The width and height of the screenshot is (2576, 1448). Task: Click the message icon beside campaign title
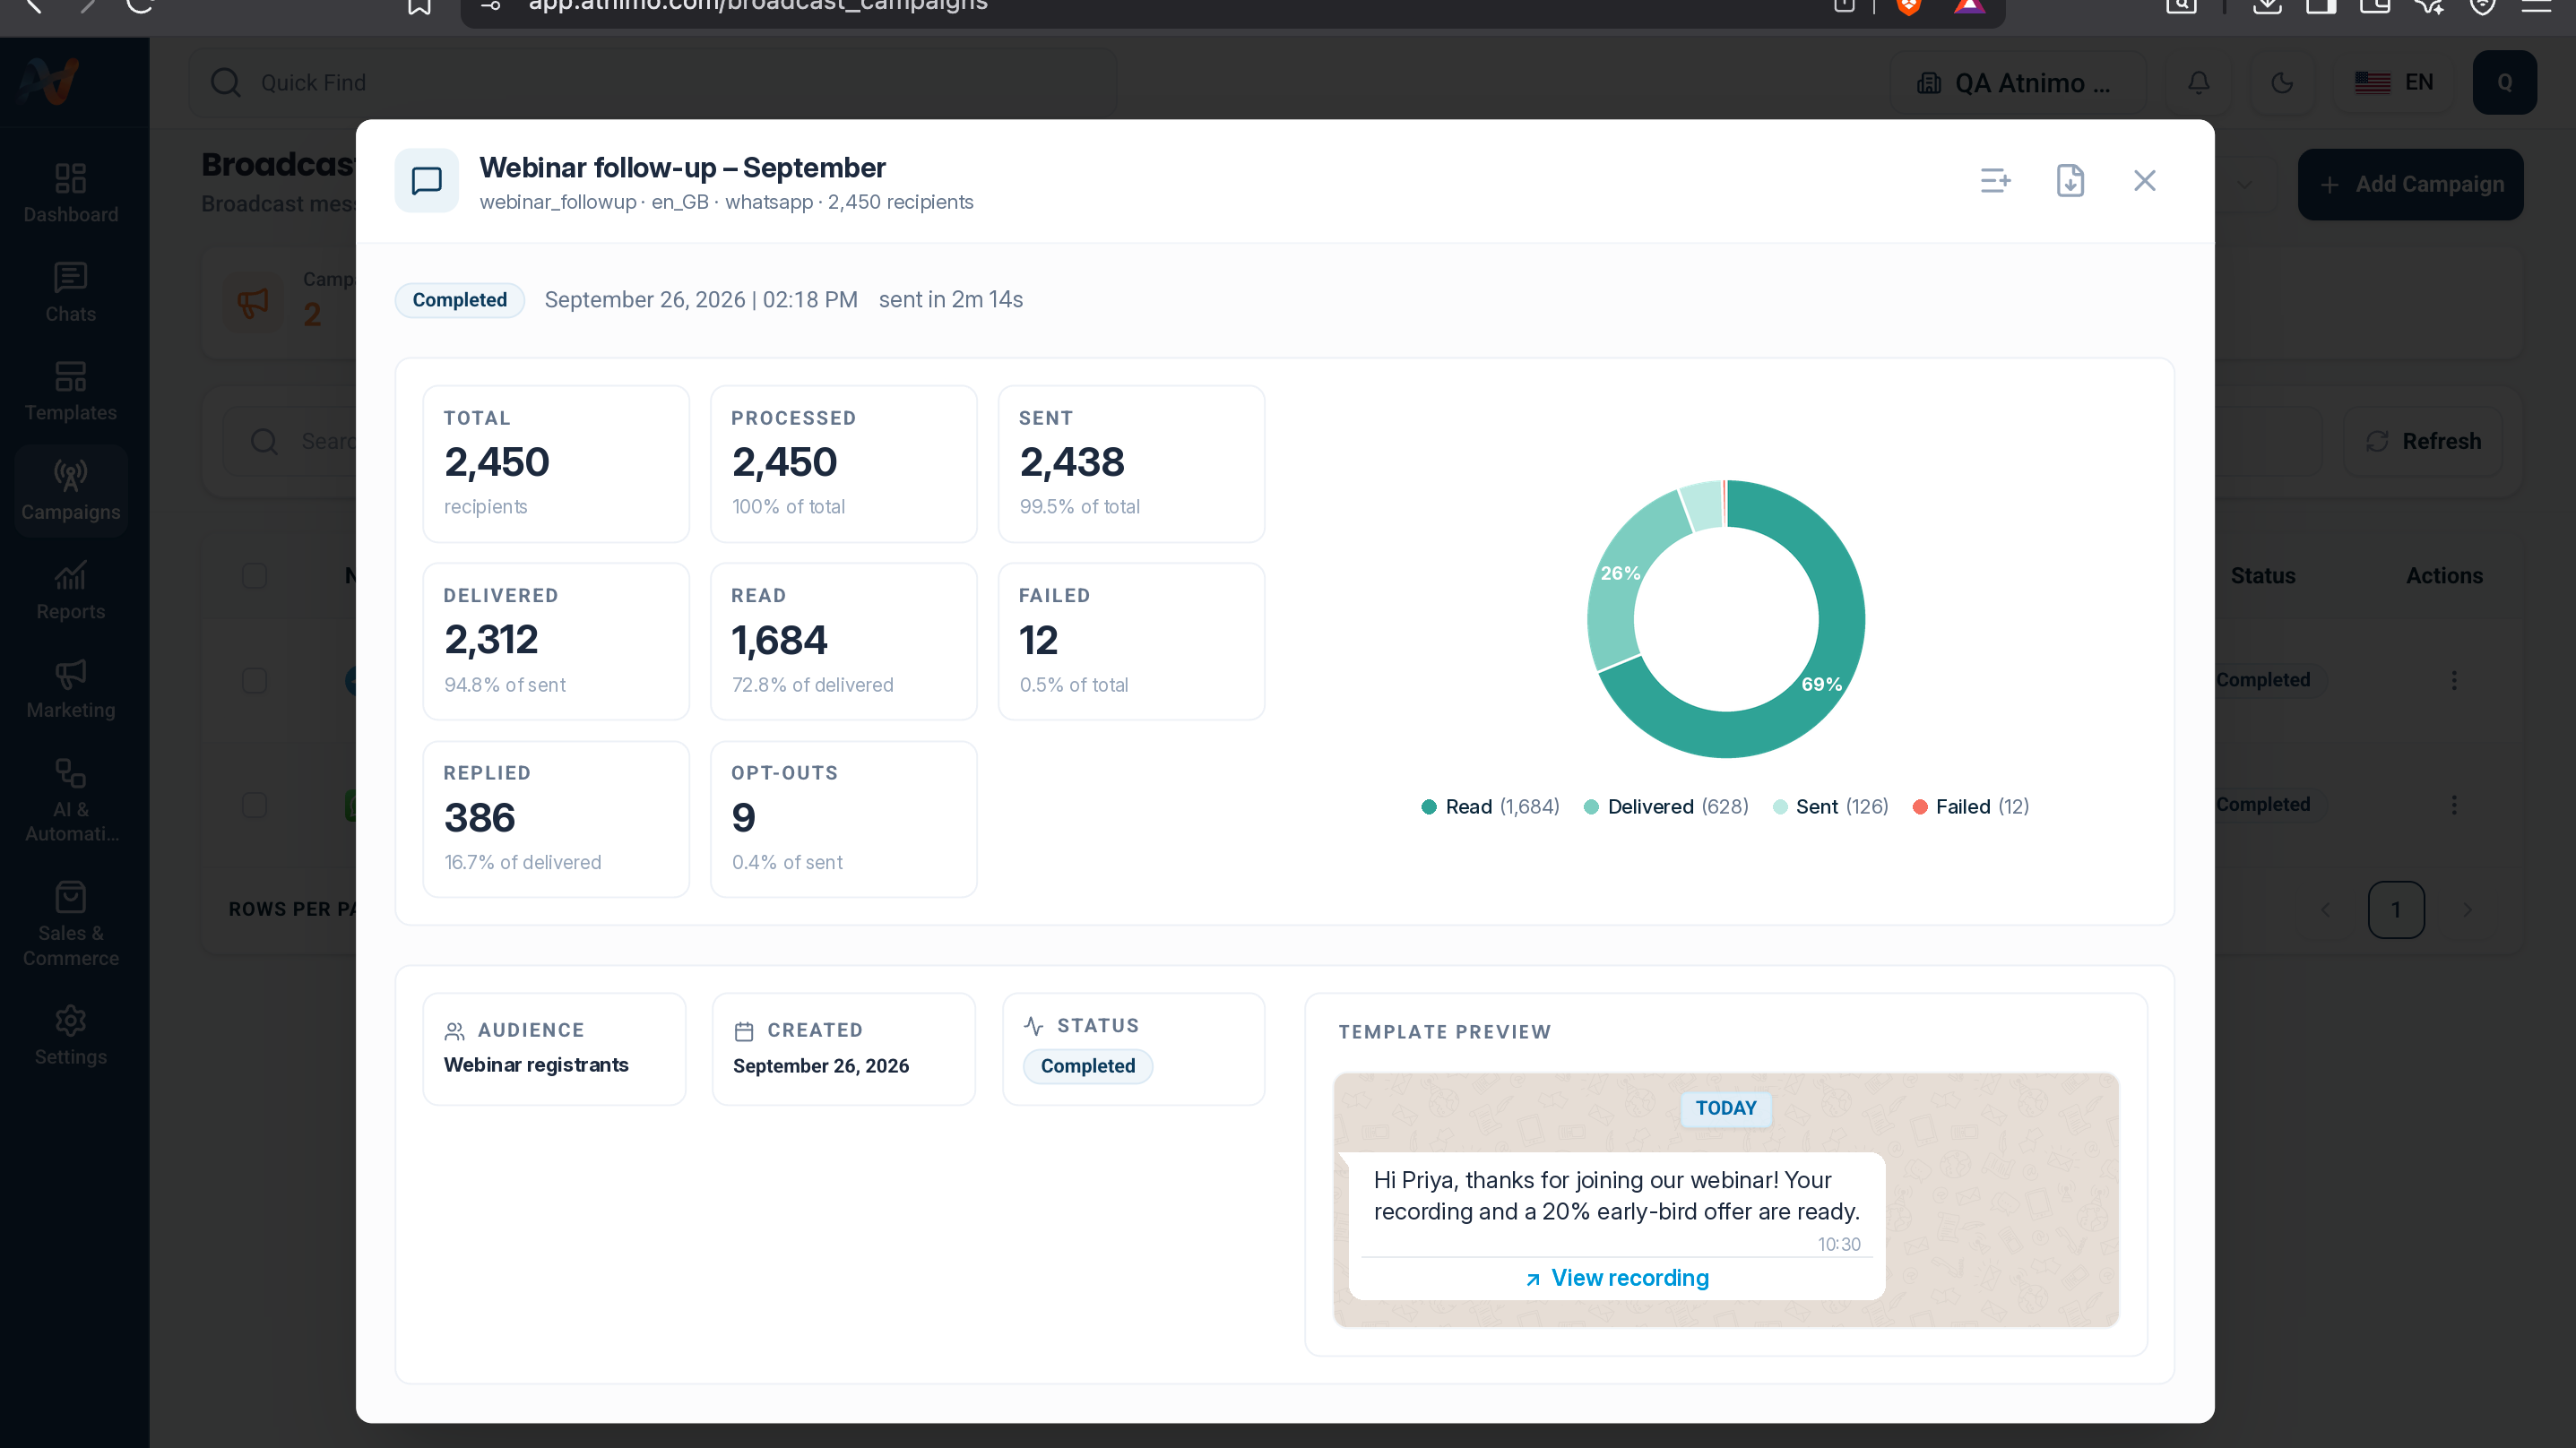(x=427, y=181)
